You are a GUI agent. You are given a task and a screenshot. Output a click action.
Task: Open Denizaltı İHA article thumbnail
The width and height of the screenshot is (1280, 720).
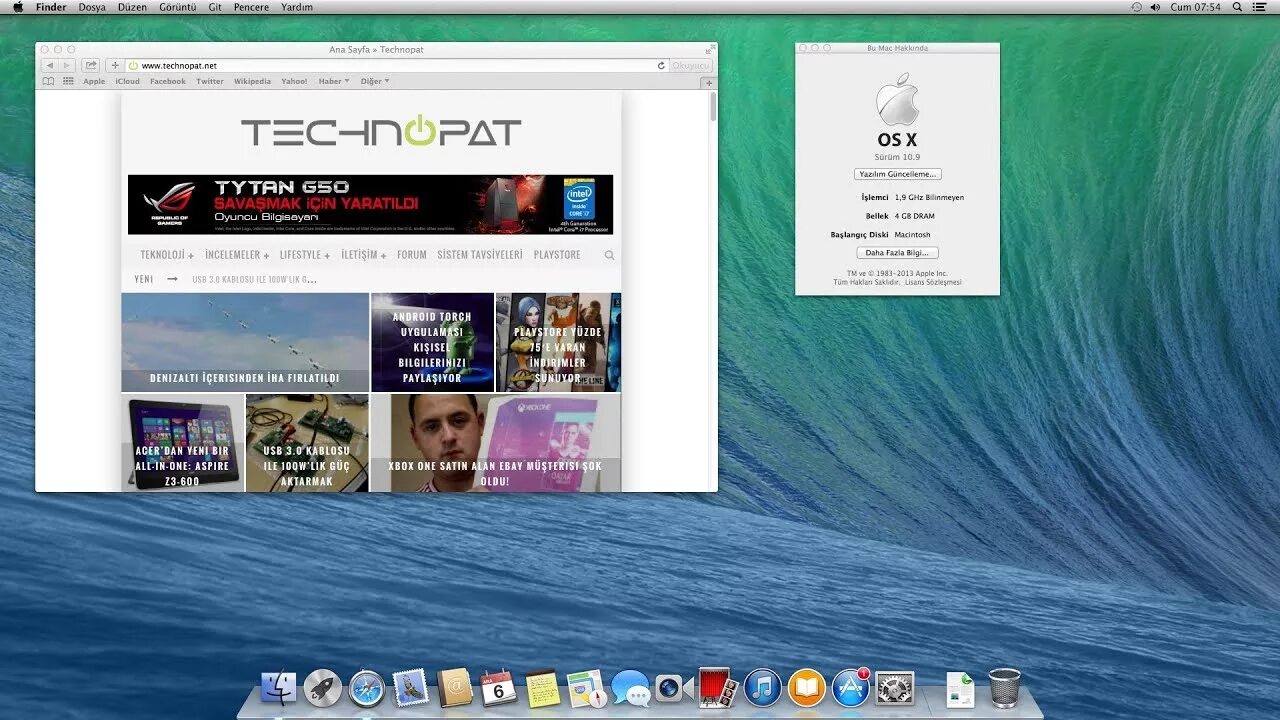[x=245, y=342]
